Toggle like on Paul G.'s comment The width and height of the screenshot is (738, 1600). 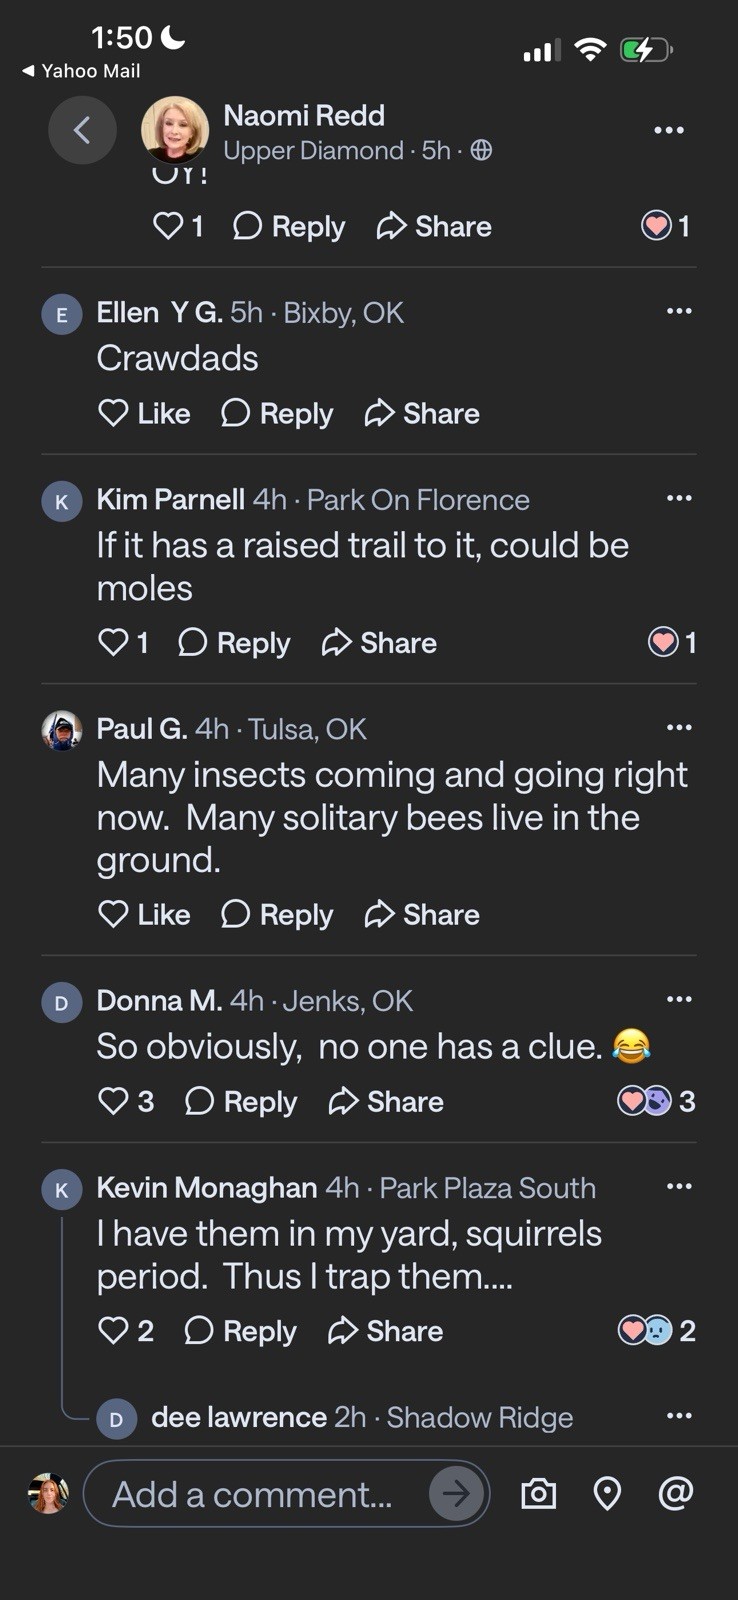[x=144, y=914]
